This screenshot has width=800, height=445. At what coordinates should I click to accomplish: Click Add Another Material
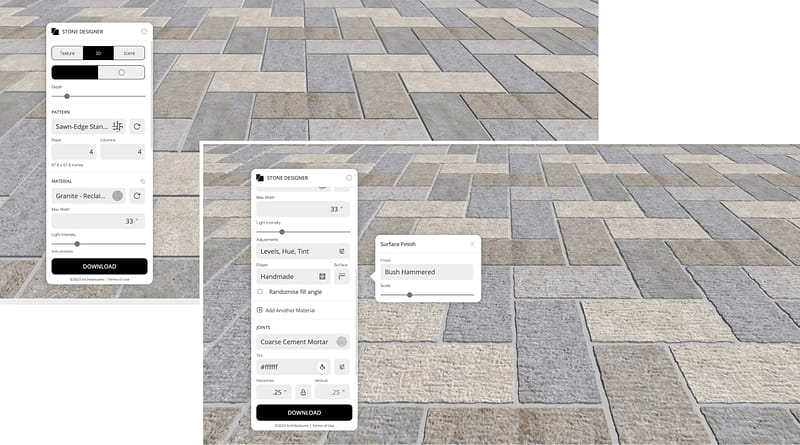(x=288, y=310)
